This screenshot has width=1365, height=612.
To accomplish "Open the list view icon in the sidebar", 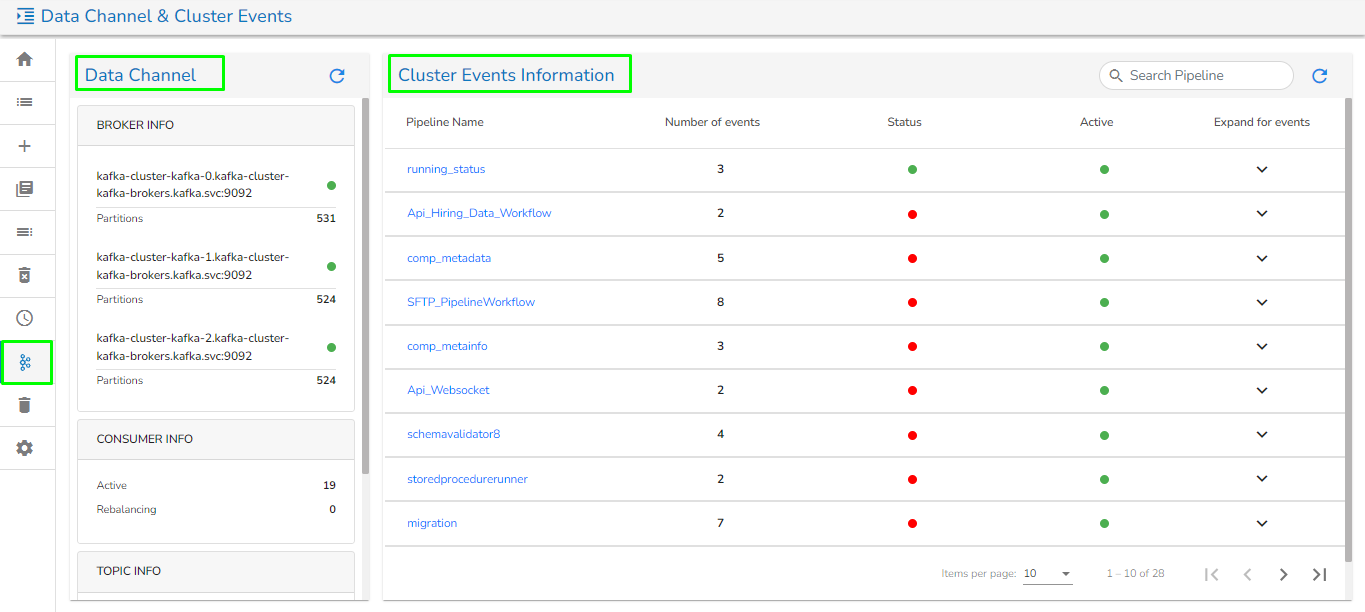I will click(25, 102).
